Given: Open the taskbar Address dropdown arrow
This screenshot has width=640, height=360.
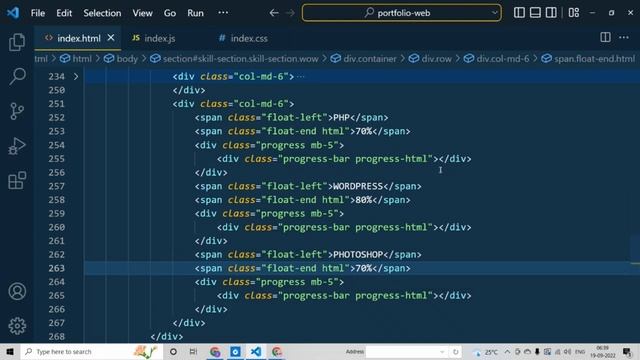Looking at the screenshot, I should click(x=442, y=352).
